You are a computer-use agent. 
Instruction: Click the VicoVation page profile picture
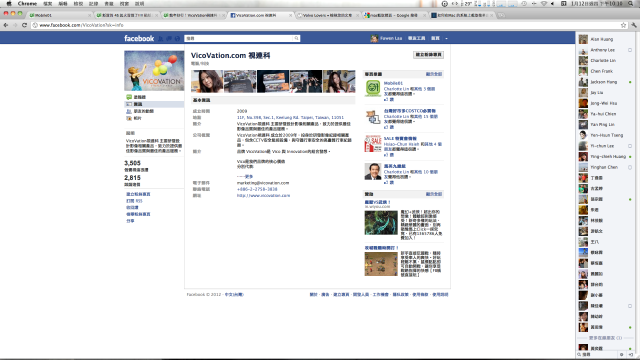pos(154,71)
